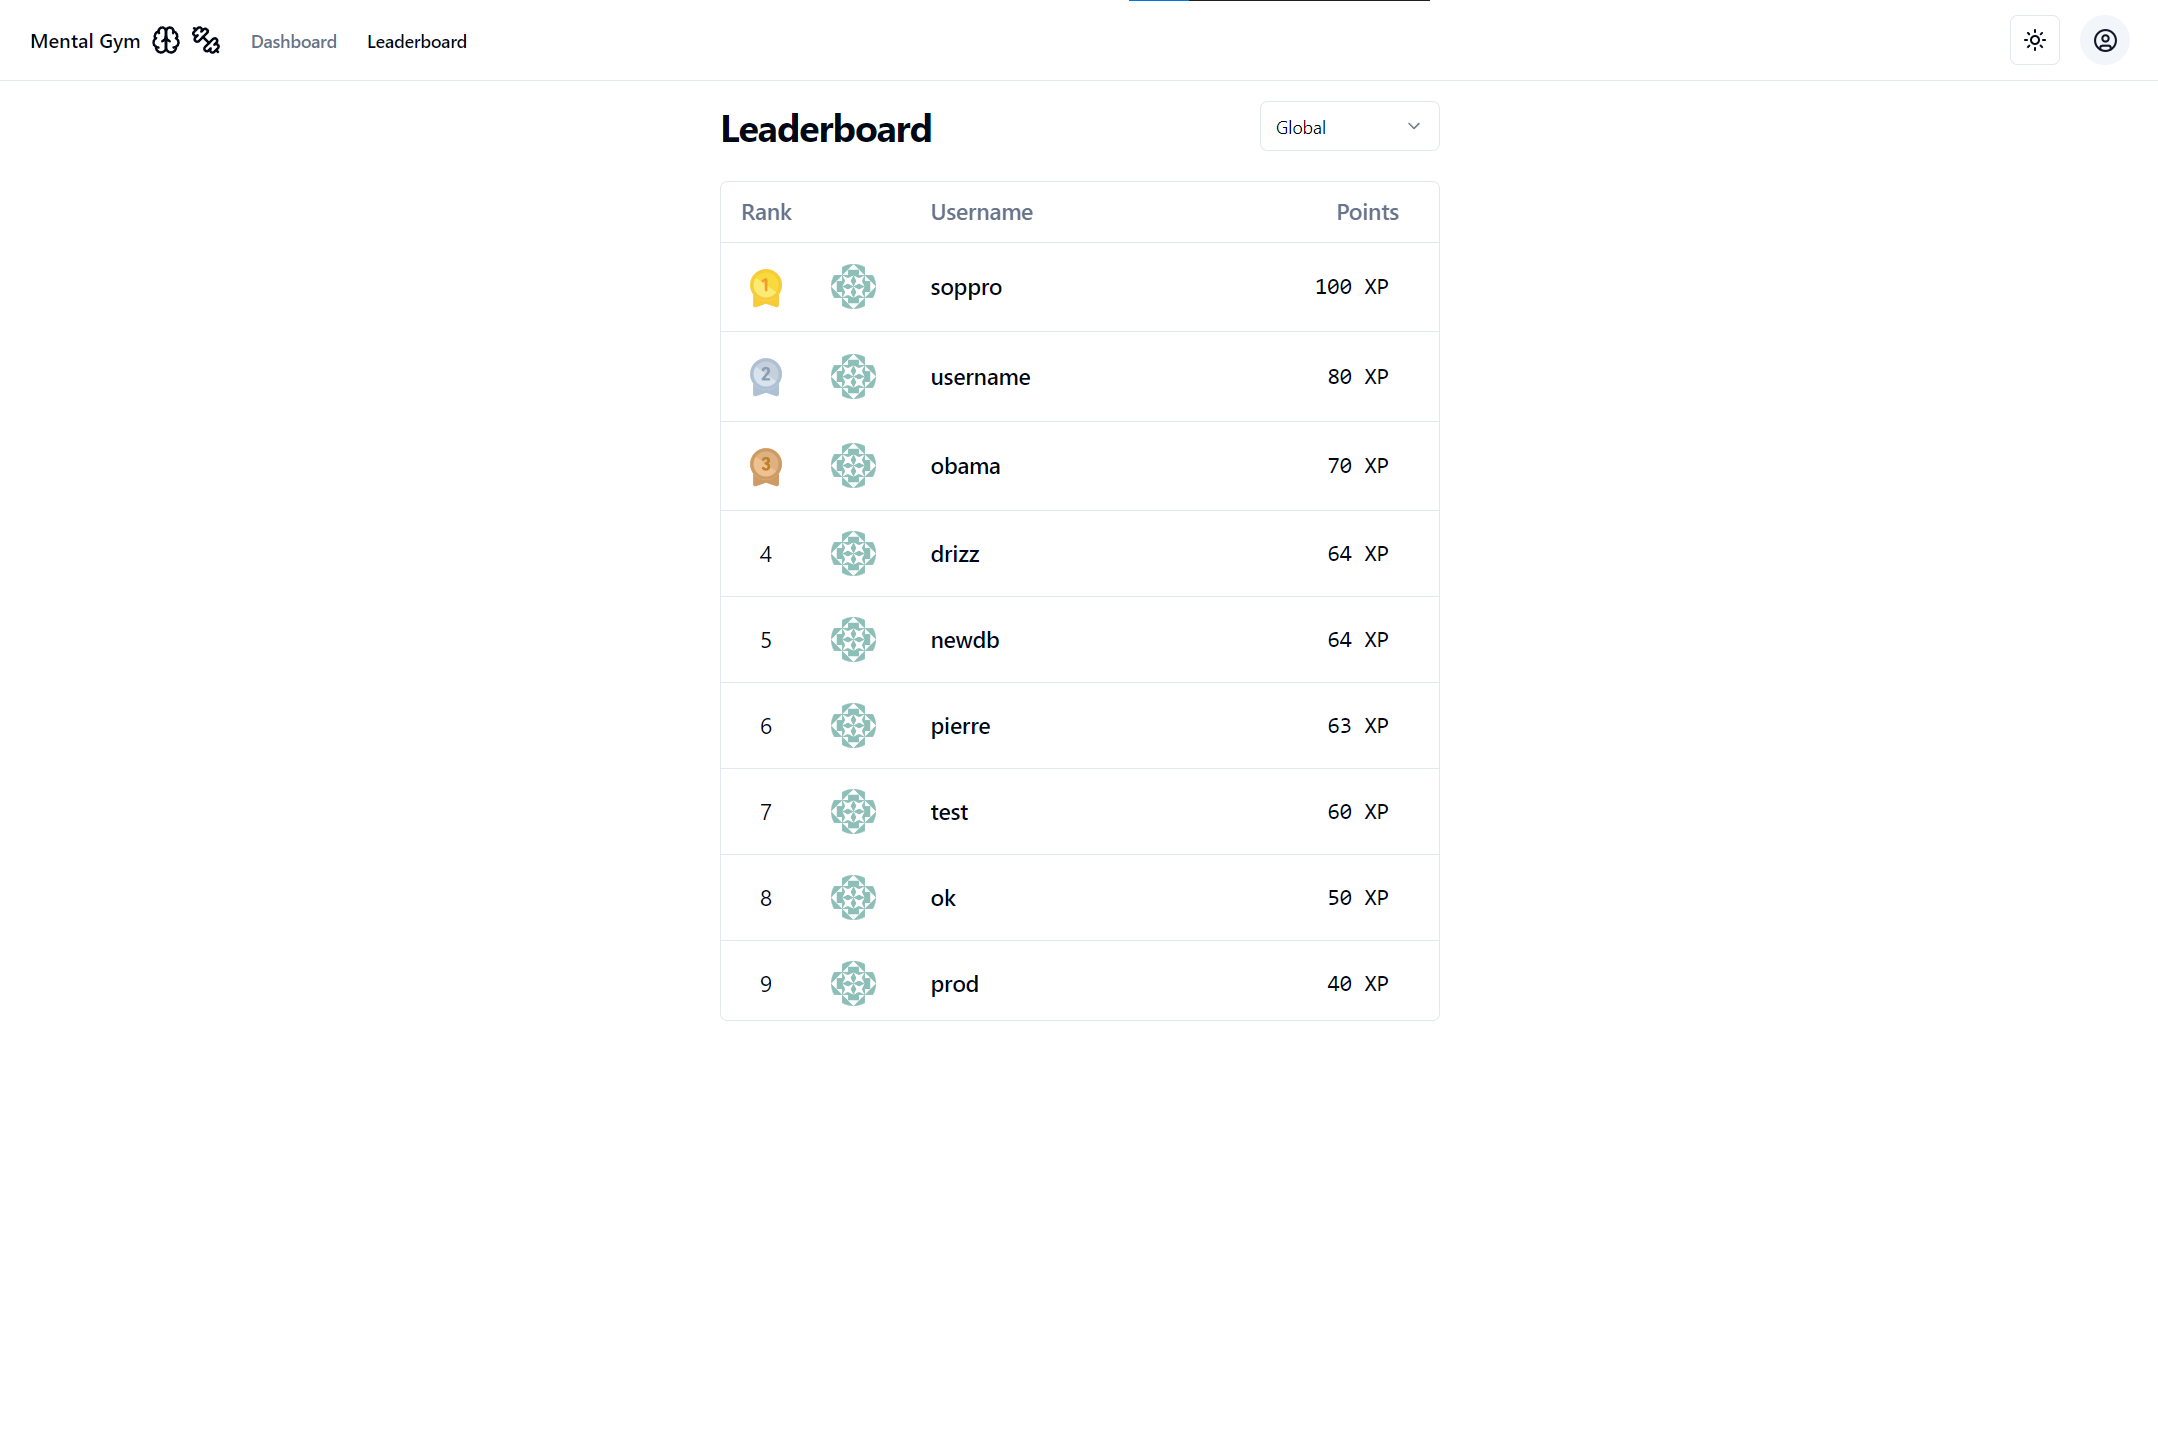The height and width of the screenshot is (1440, 2158).
Task: Click the Points column header
Action: tap(1367, 212)
